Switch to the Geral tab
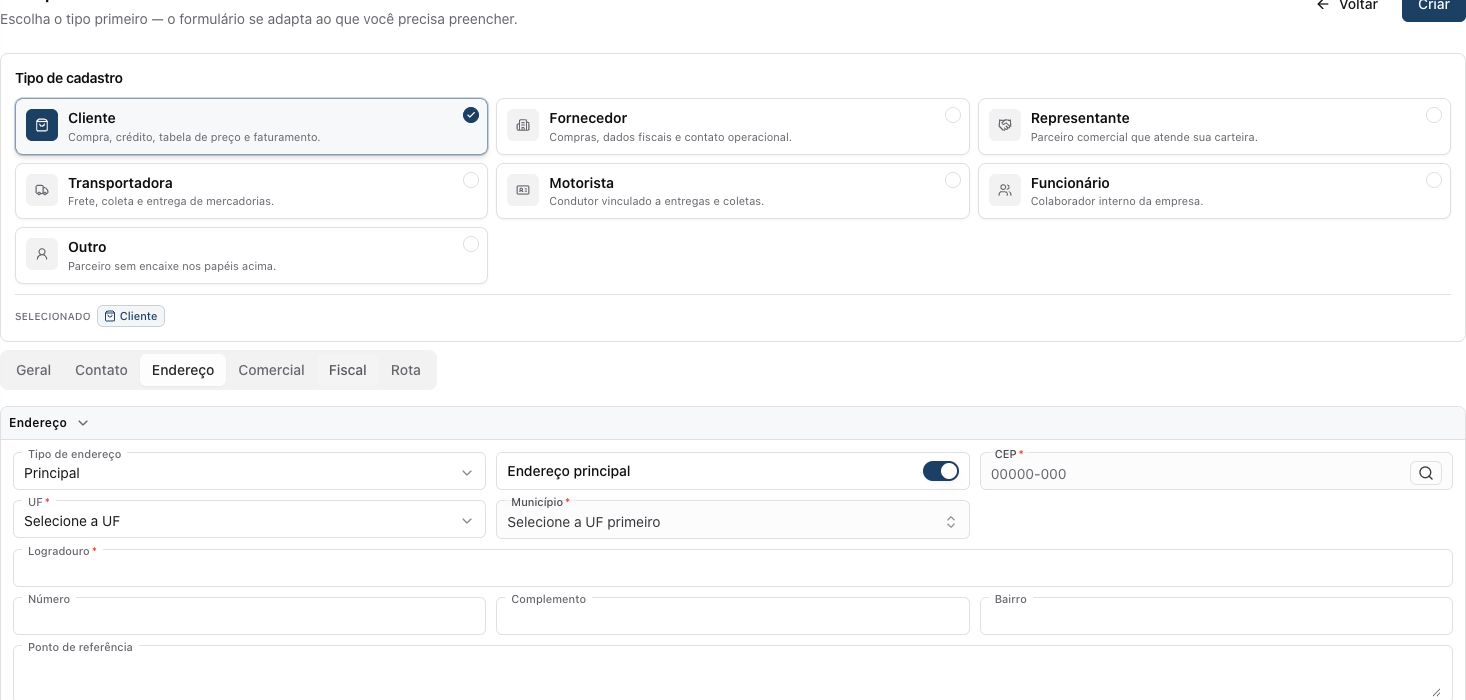The width and height of the screenshot is (1466, 700). tap(34, 370)
